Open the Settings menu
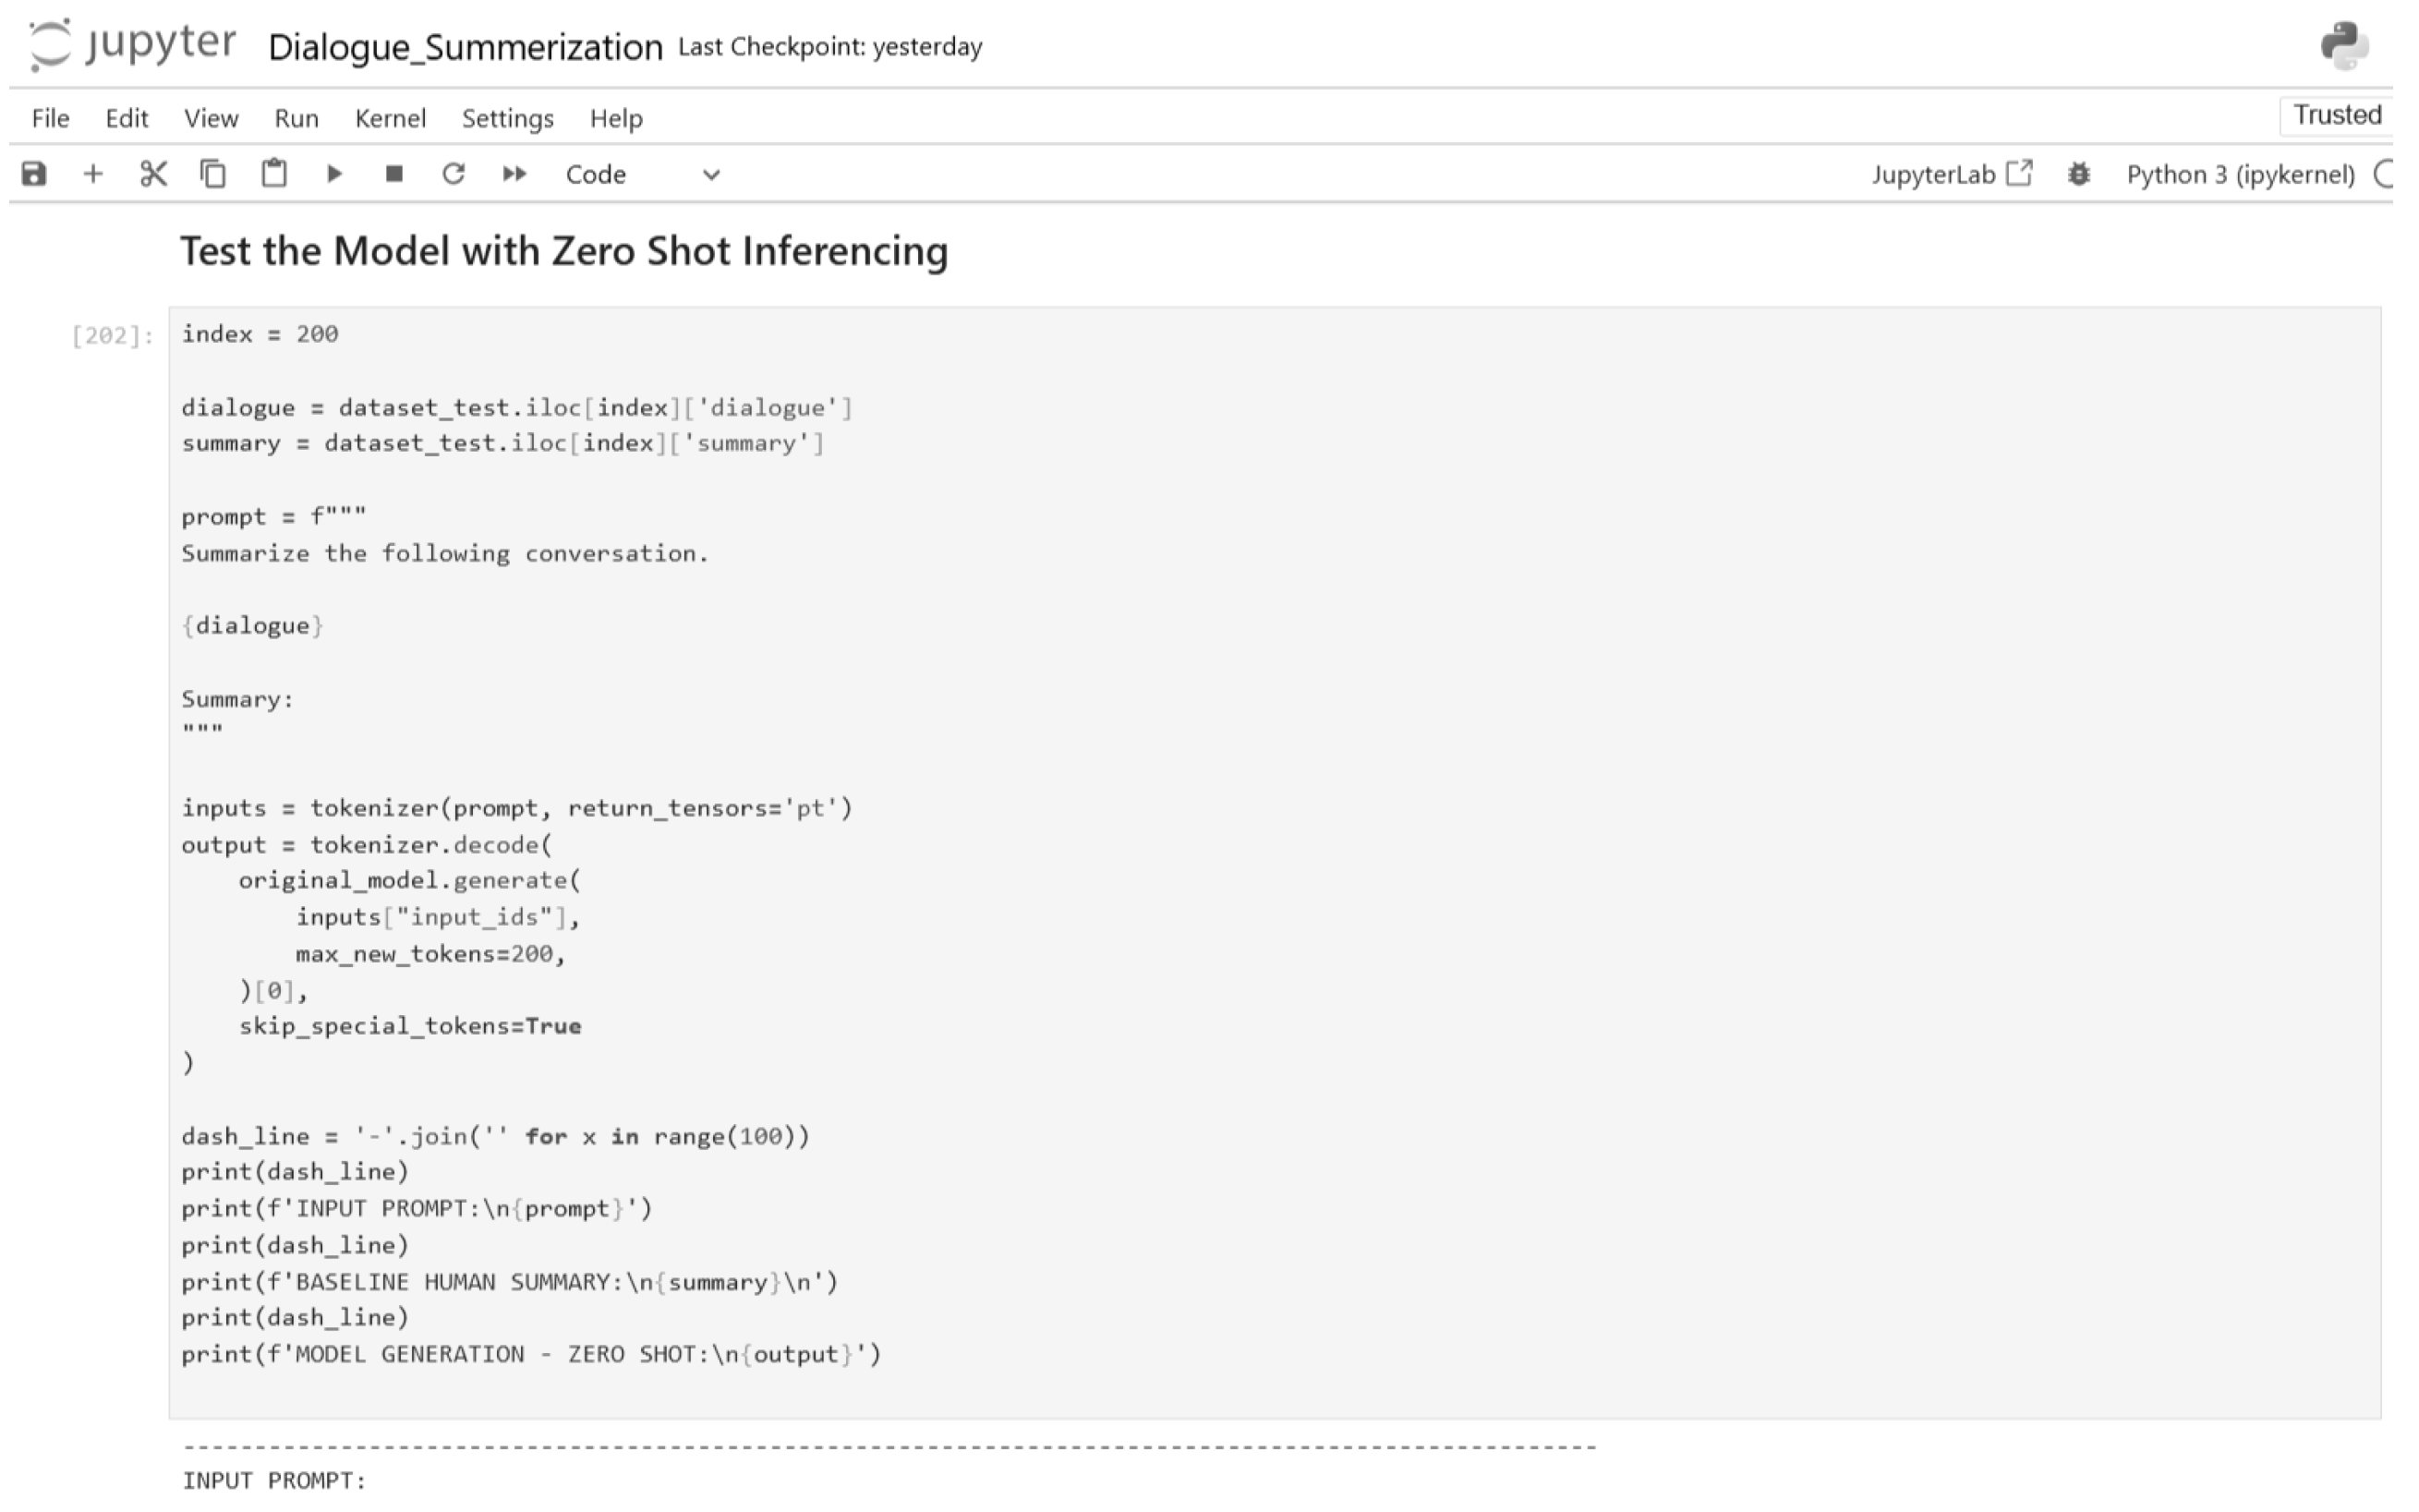2419x1512 pixels. pyautogui.click(x=507, y=118)
